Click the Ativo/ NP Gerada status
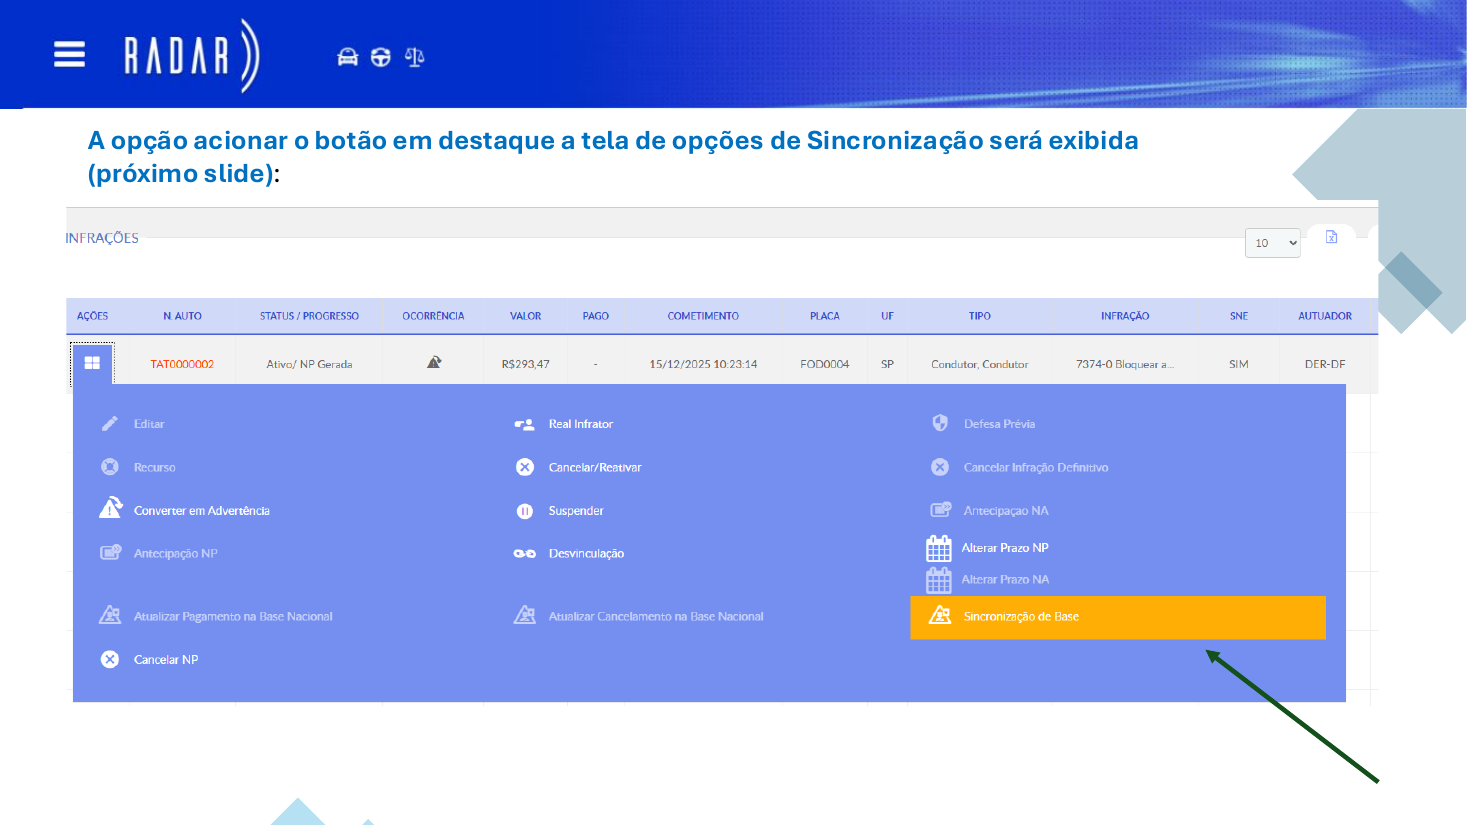Screen dimensions: 1467x825 pos(309,364)
